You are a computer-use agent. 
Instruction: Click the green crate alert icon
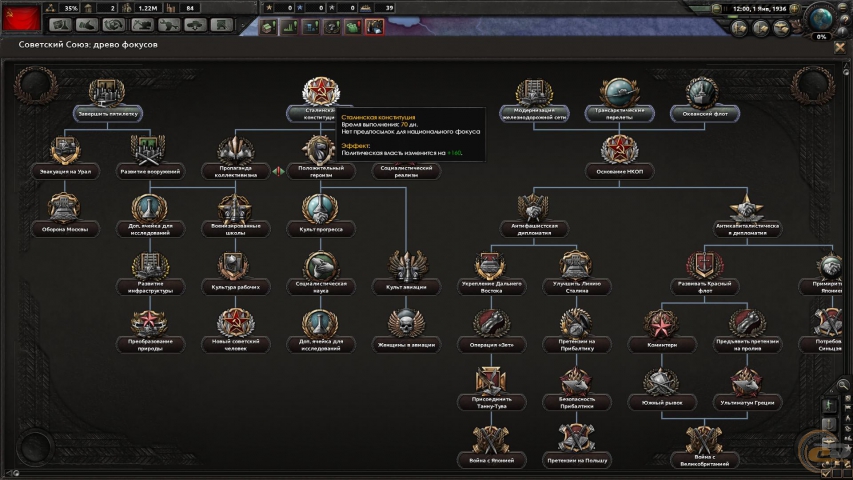pyautogui.click(x=268, y=27)
